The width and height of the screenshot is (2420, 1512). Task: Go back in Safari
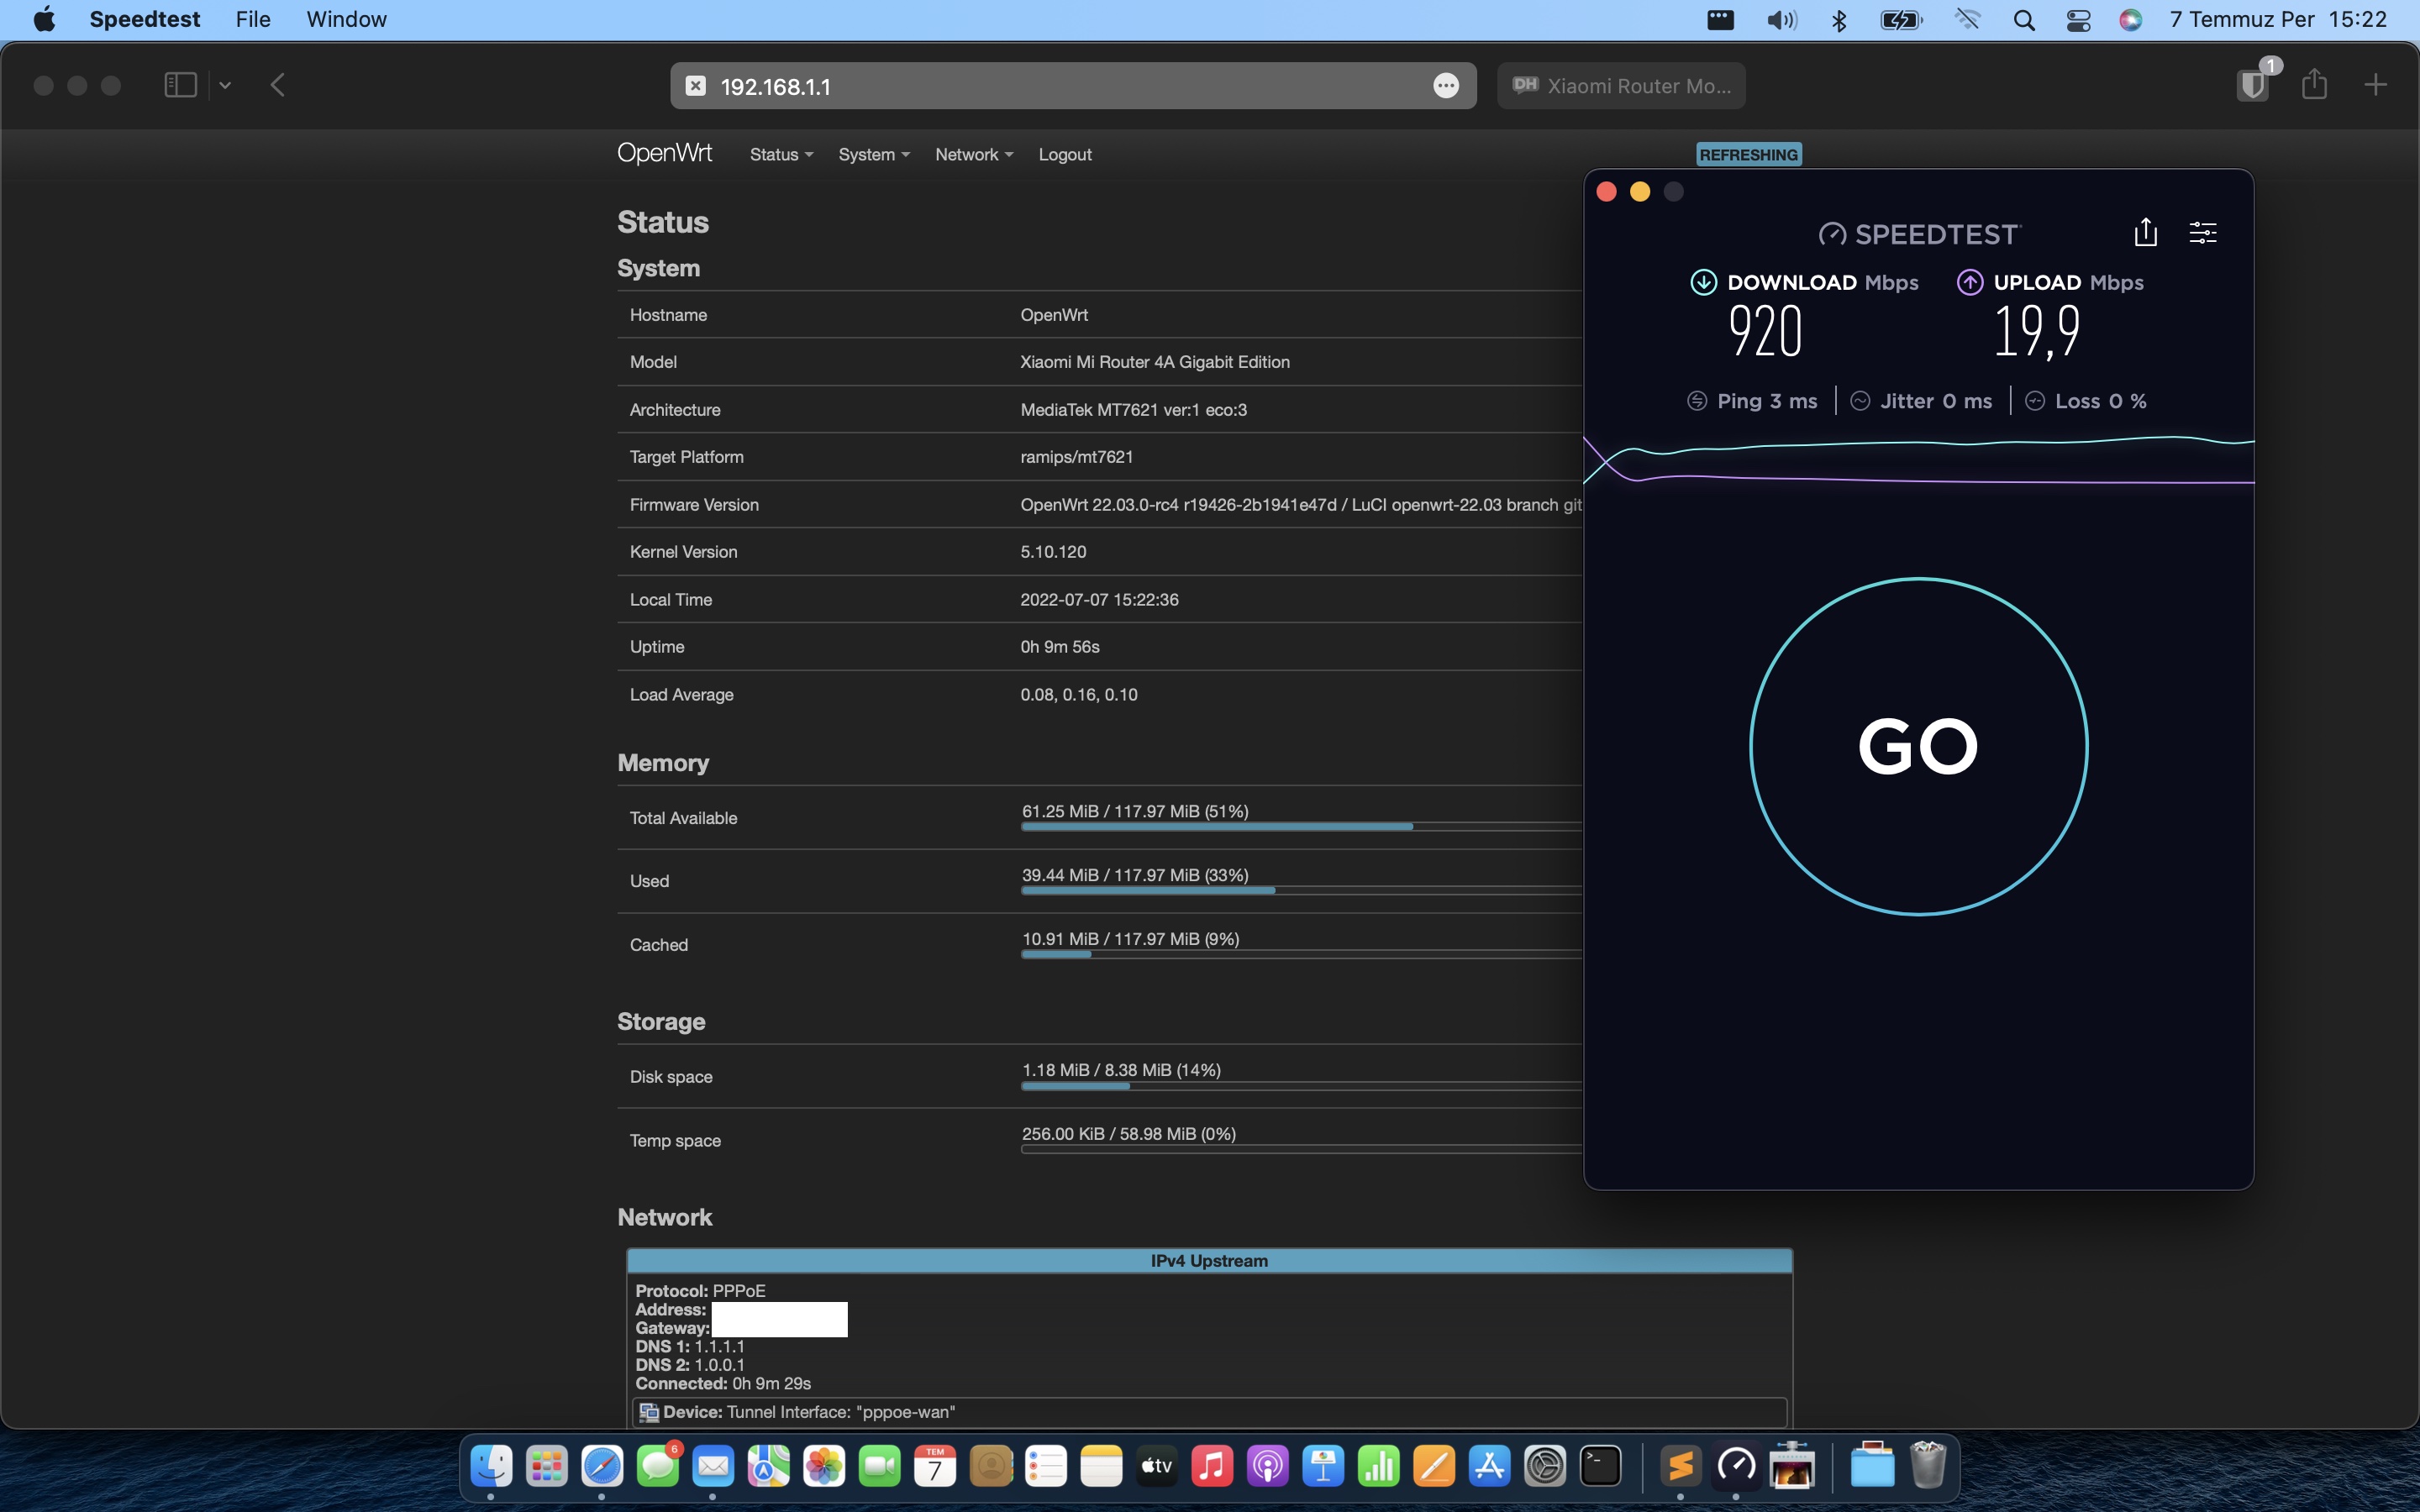pos(278,85)
